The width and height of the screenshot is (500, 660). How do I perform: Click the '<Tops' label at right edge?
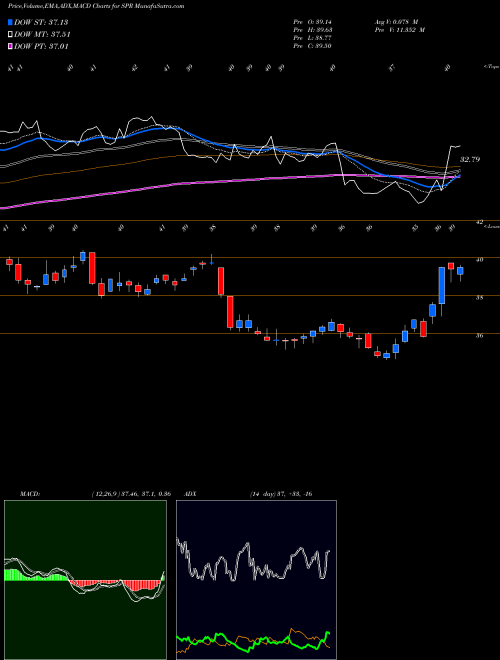tap(491, 67)
